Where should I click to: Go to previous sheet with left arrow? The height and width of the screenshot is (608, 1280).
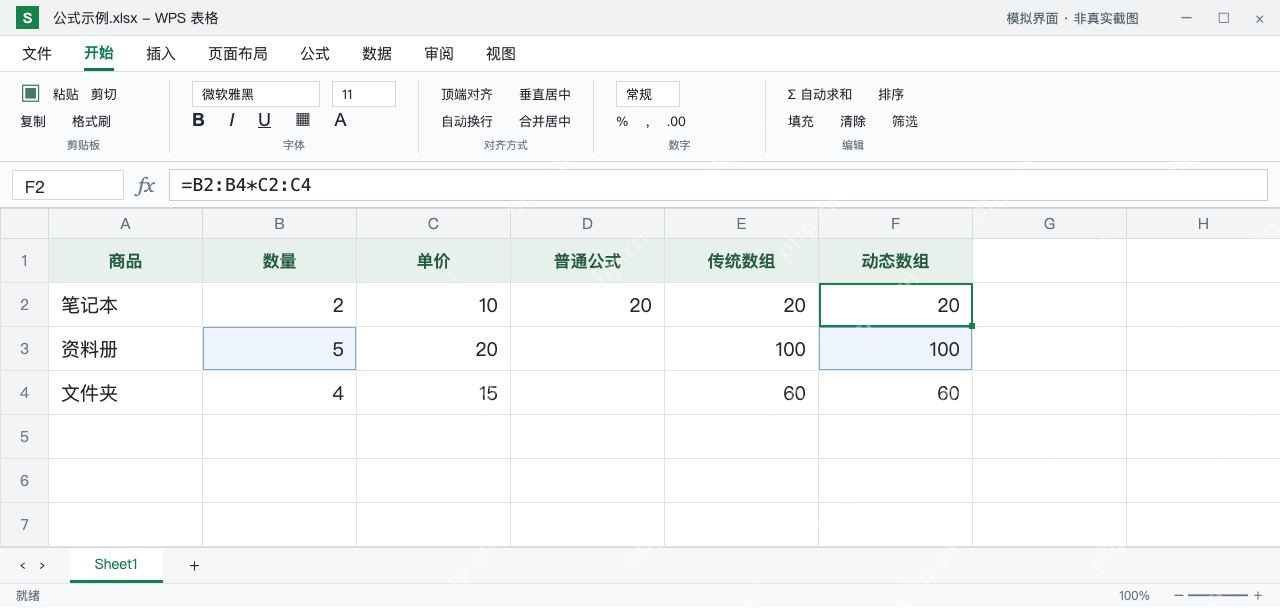[x=23, y=566]
